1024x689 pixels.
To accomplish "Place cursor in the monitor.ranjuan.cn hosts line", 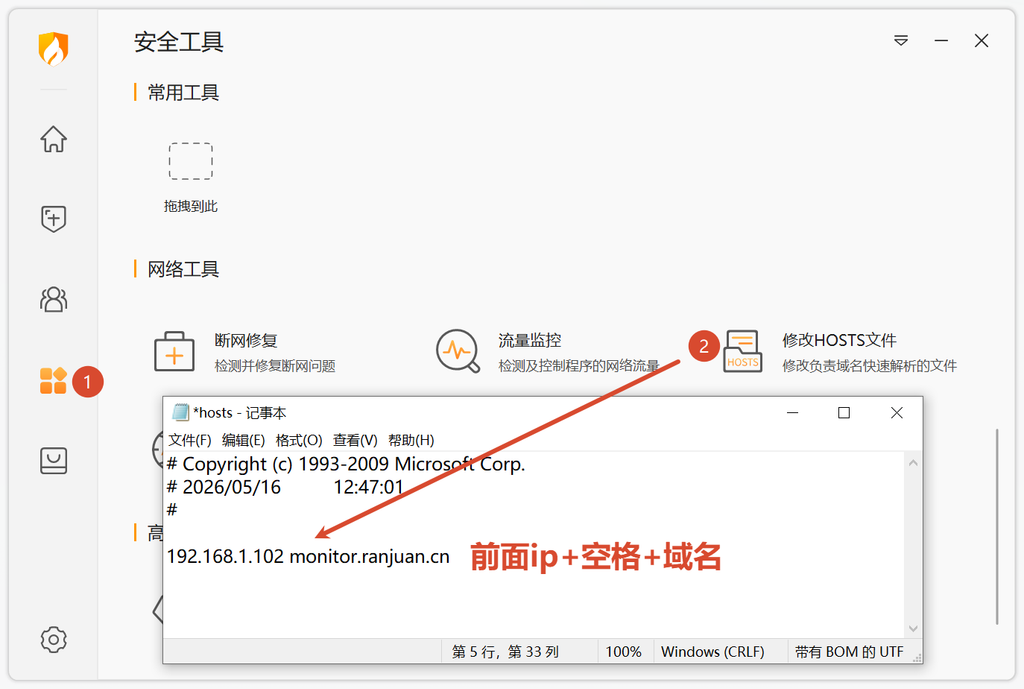I will [308, 556].
